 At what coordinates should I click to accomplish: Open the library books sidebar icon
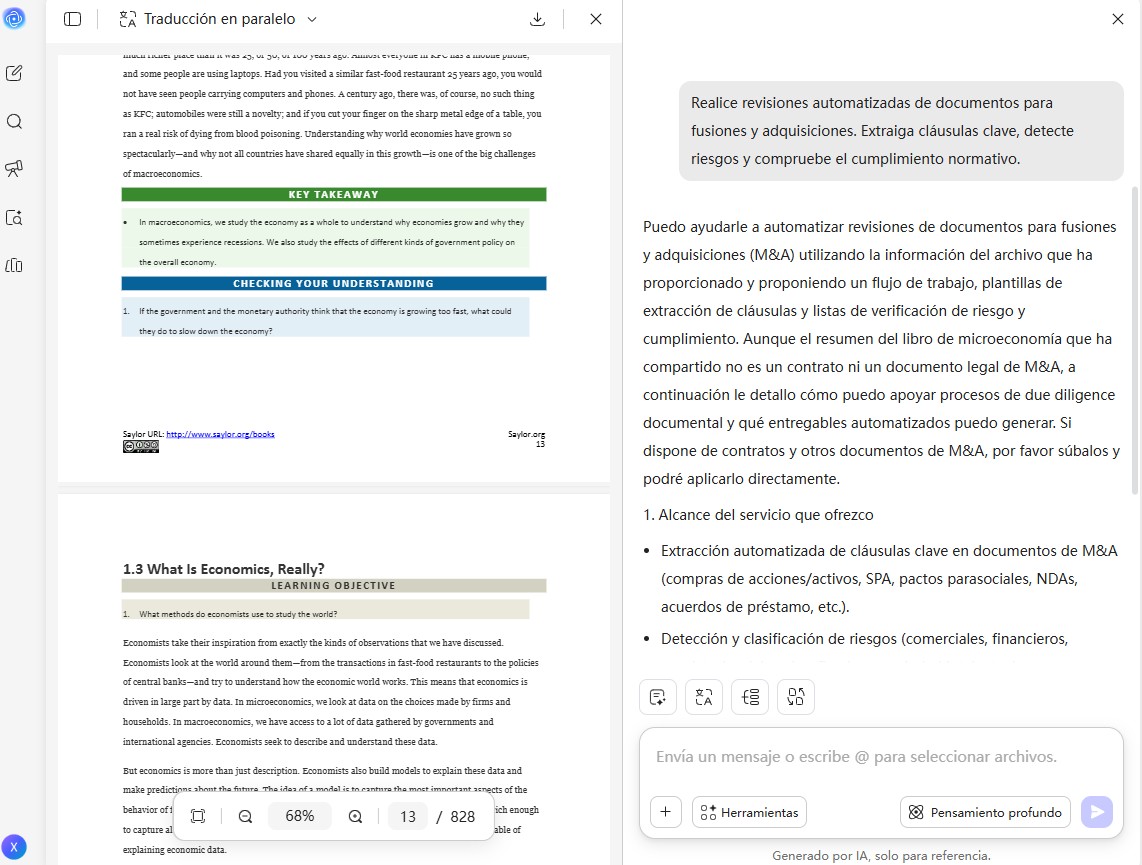(14, 265)
